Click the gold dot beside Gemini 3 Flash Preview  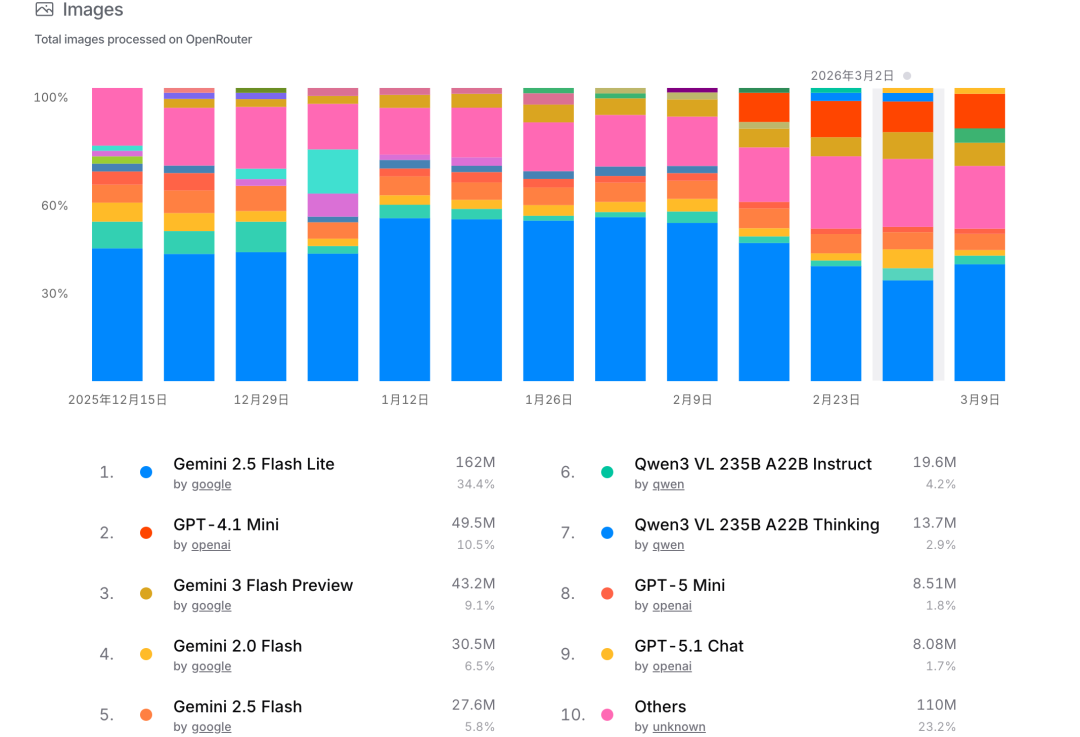[x=146, y=594]
